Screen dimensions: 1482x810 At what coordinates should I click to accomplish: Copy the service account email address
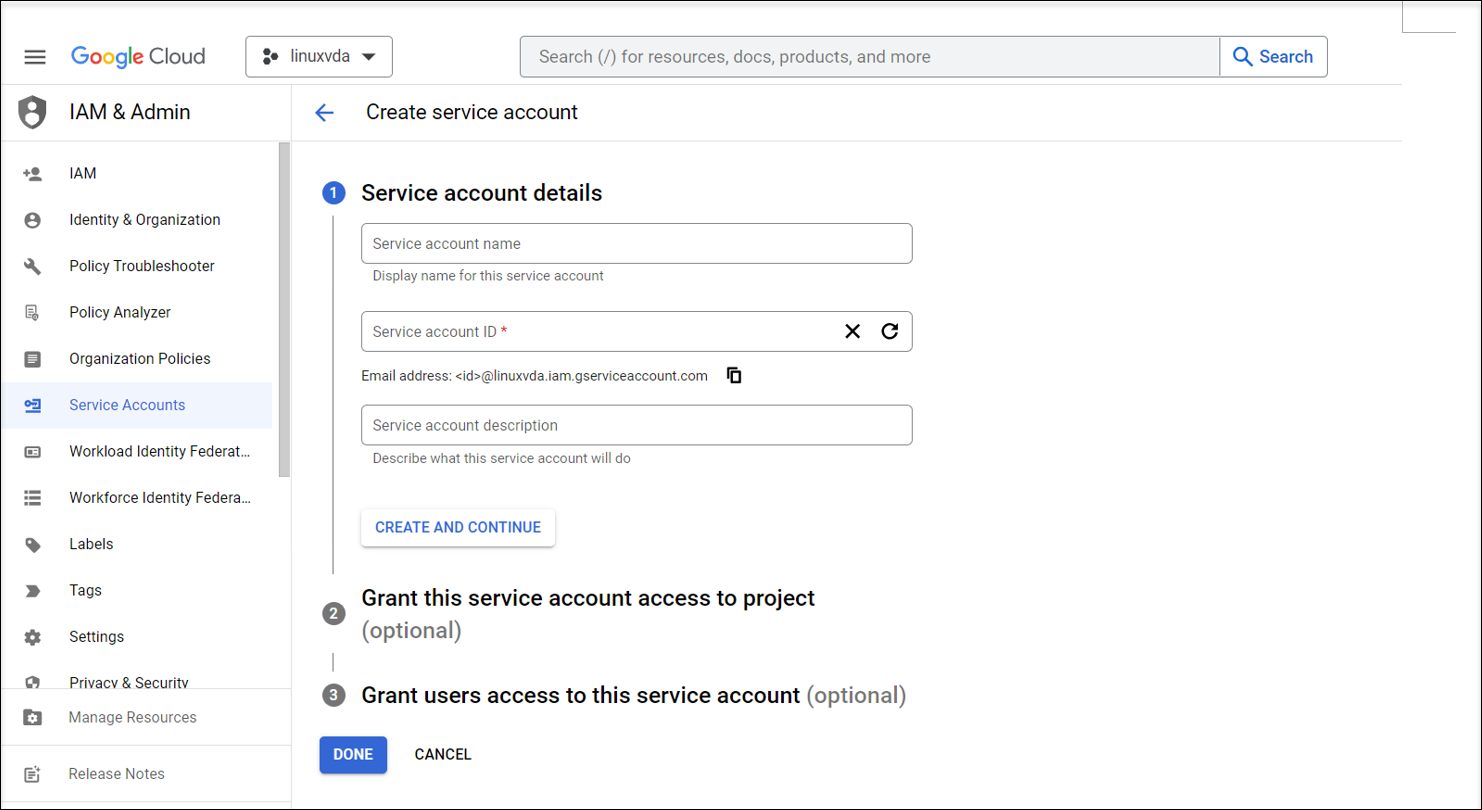point(735,375)
